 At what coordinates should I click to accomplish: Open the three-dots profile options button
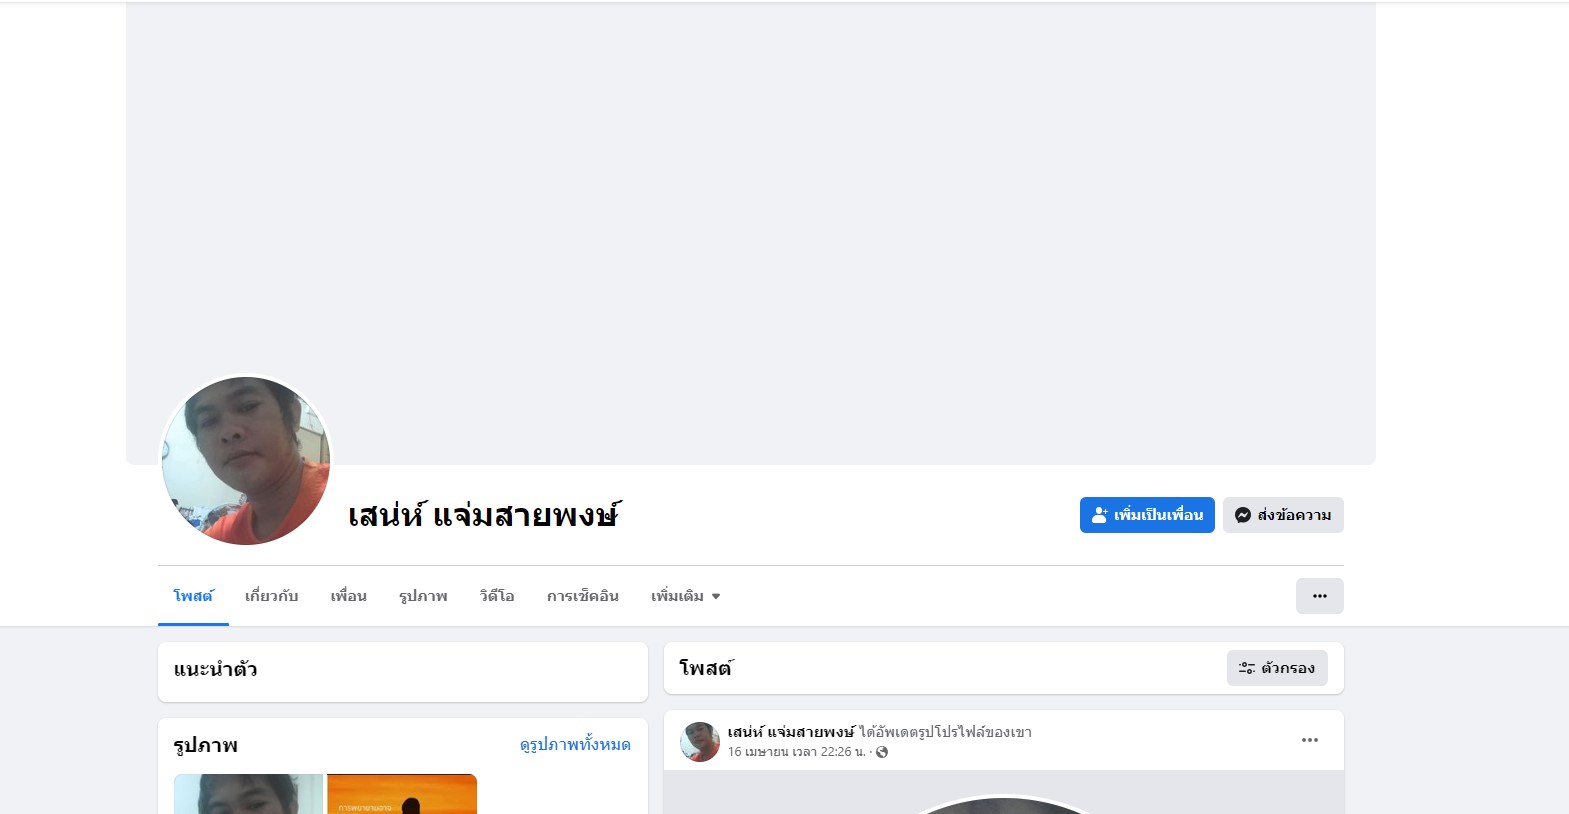[x=1320, y=596]
